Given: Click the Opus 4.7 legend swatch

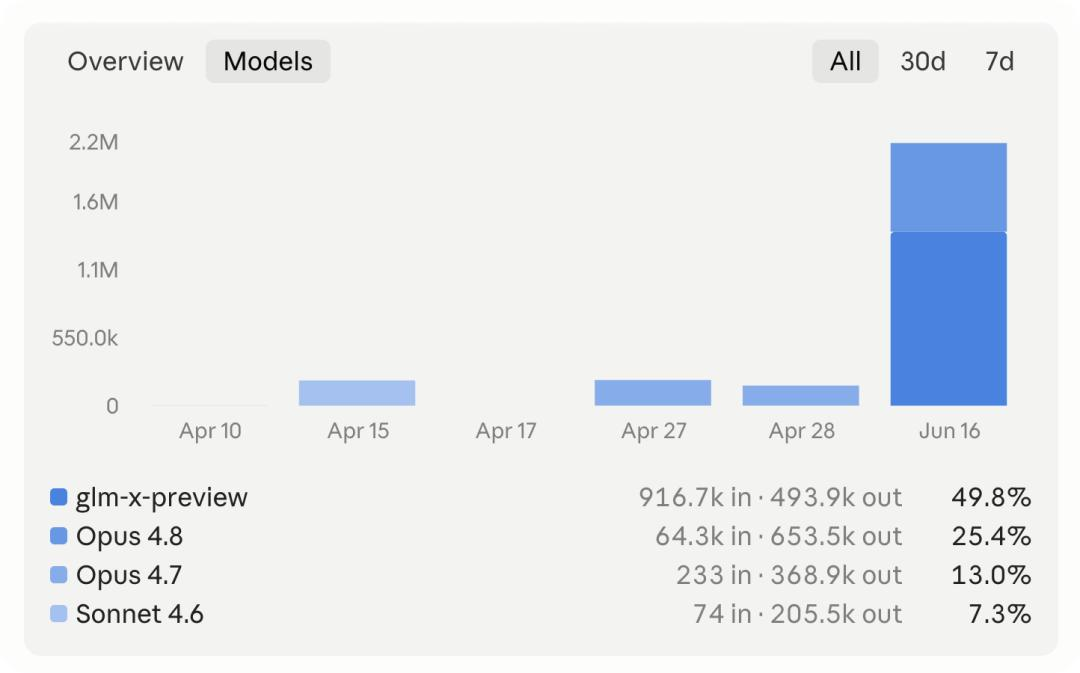Looking at the screenshot, I should click(x=59, y=574).
